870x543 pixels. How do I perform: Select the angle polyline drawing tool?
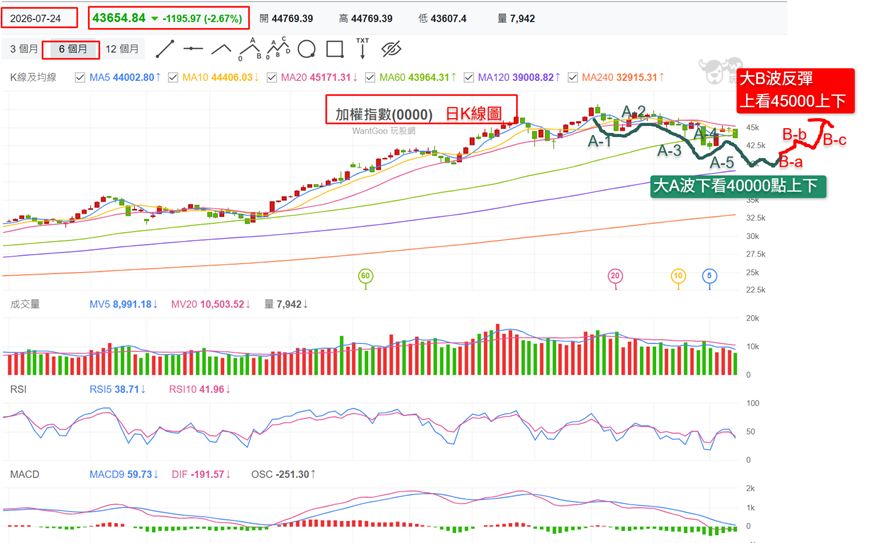(221, 49)
